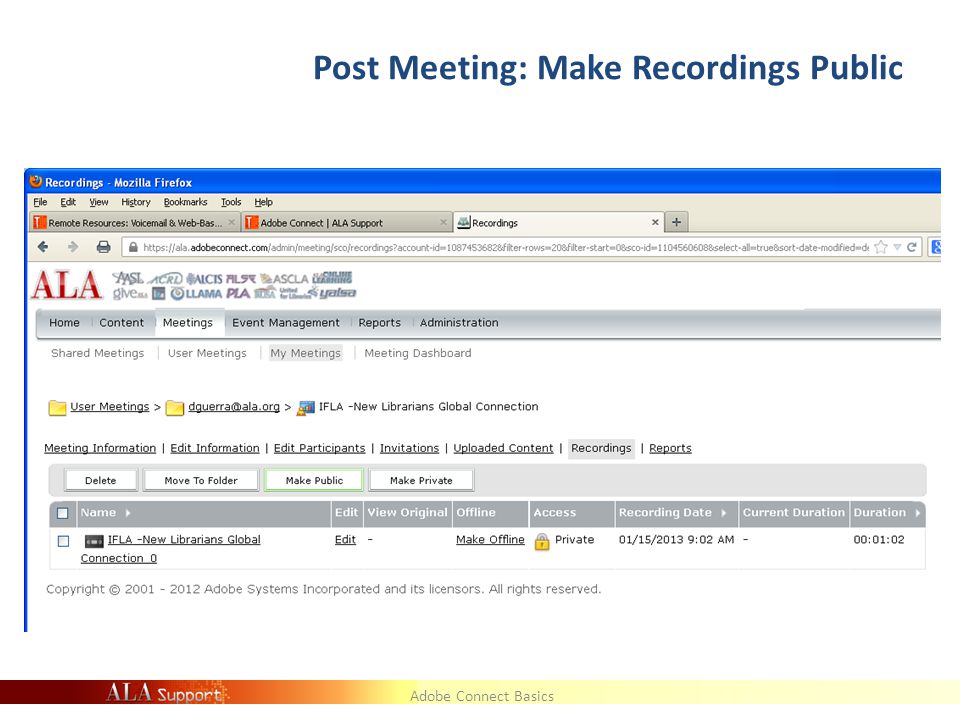Open the History menu
Screen dimensions: 960x720
(135, 202)
